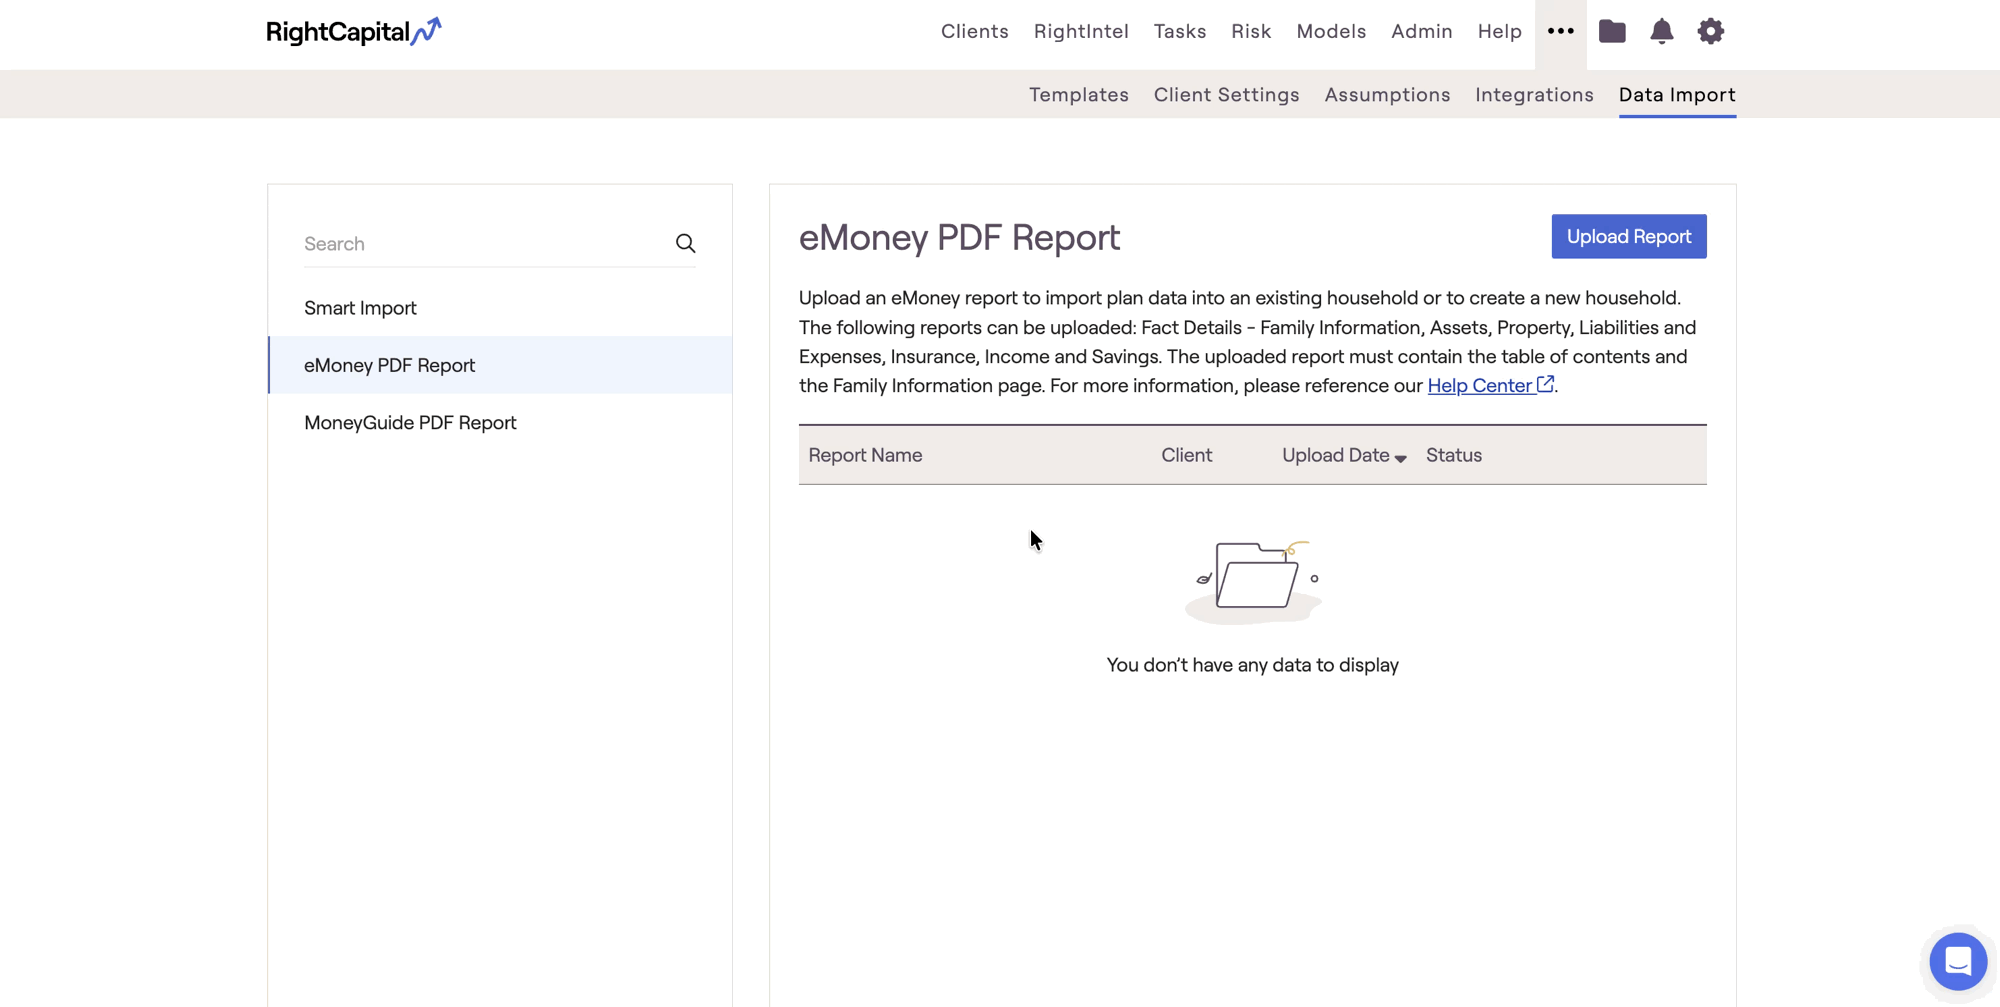The image size is (2000, 1007).
Task: Open the notifications bell
Action: 1661,32
